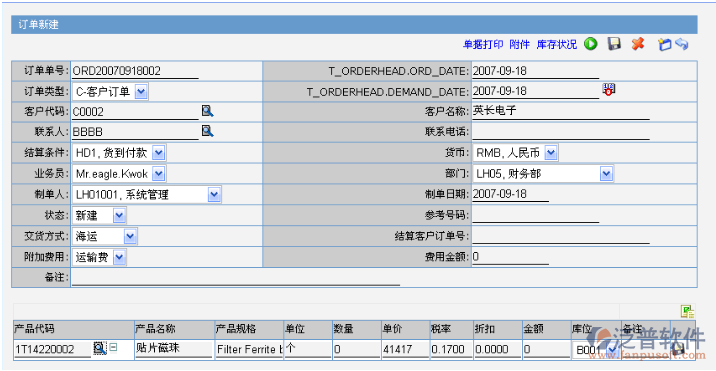The height and width of the screenshot is (371, 716).
Task: Click the 单据打印 link
Action: tap(483, 44)
